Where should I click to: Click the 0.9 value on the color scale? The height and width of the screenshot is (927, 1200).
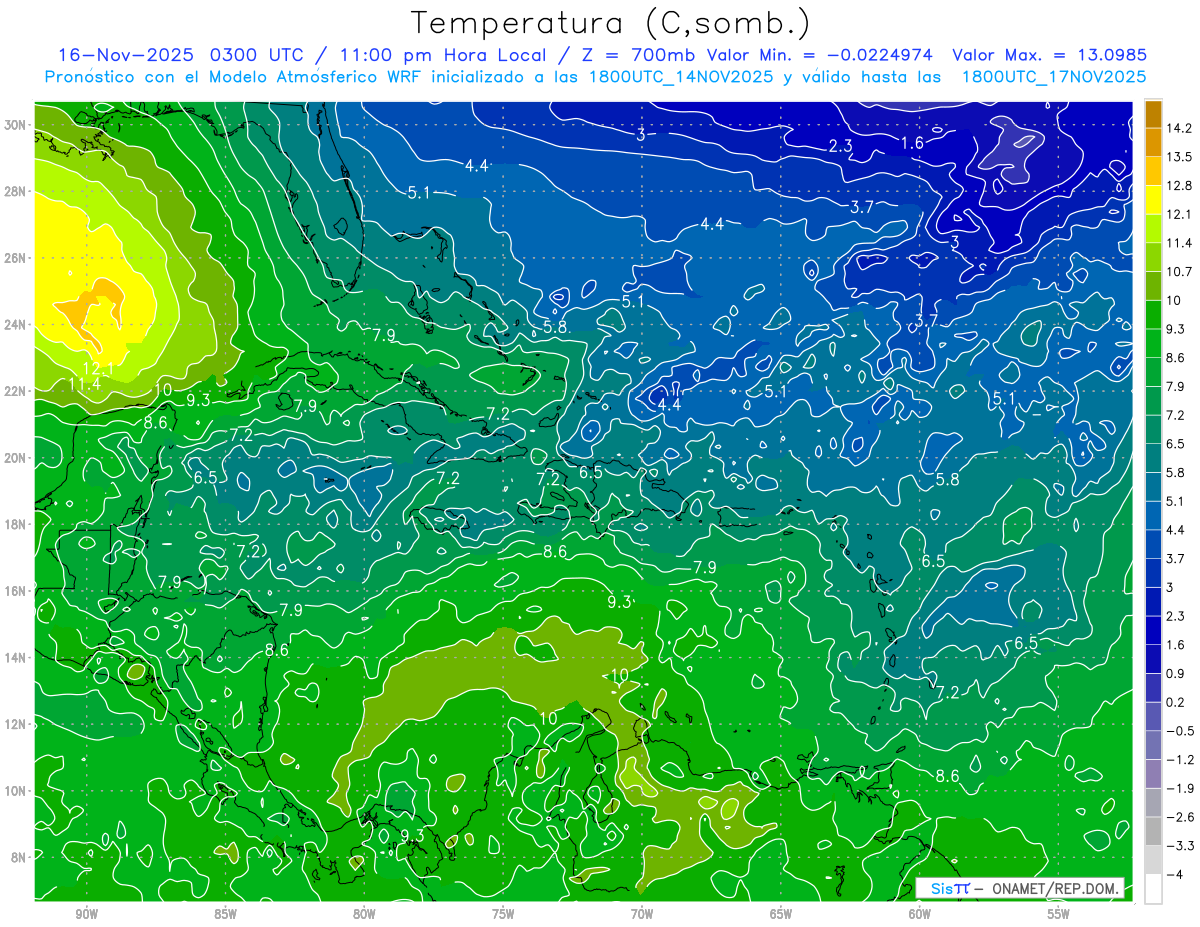pyautogui.click(x=1176, y=673)
